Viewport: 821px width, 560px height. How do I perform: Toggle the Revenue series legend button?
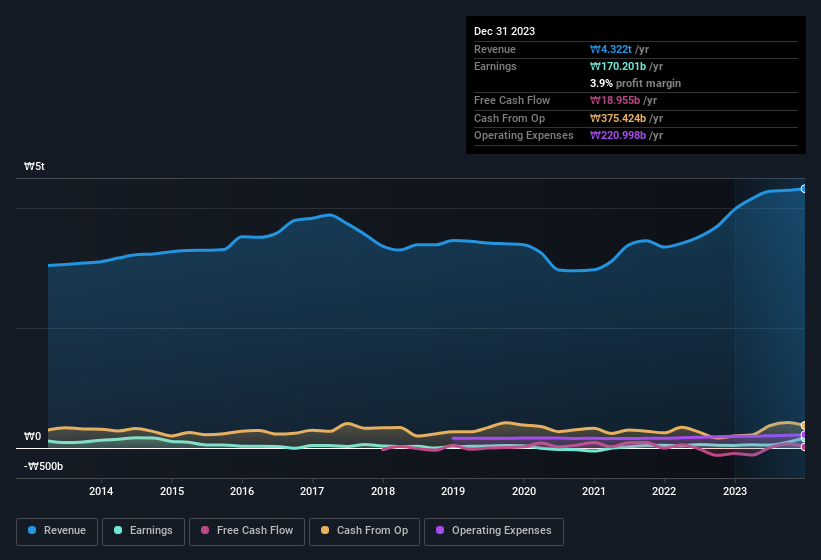point(57,530)
